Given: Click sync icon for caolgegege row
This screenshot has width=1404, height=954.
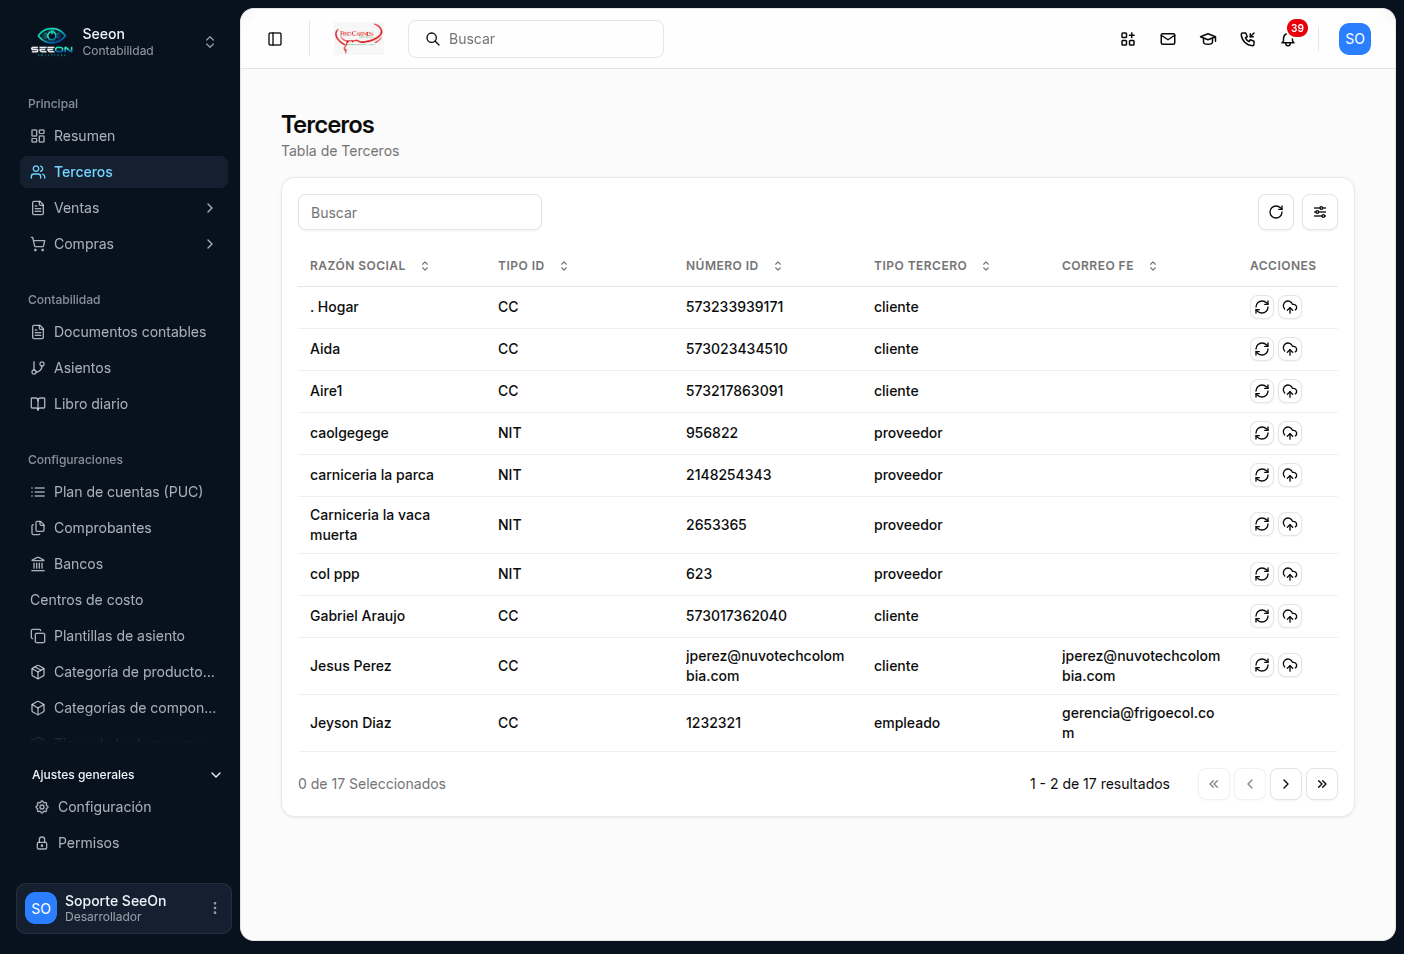Looking at the screenshot, I should pos(1262,433).
